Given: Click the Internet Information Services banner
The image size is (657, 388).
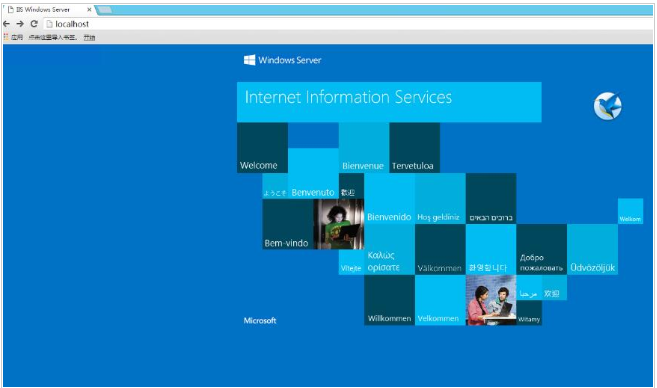Looking at the screenshot, I should (x=389, y=102).
